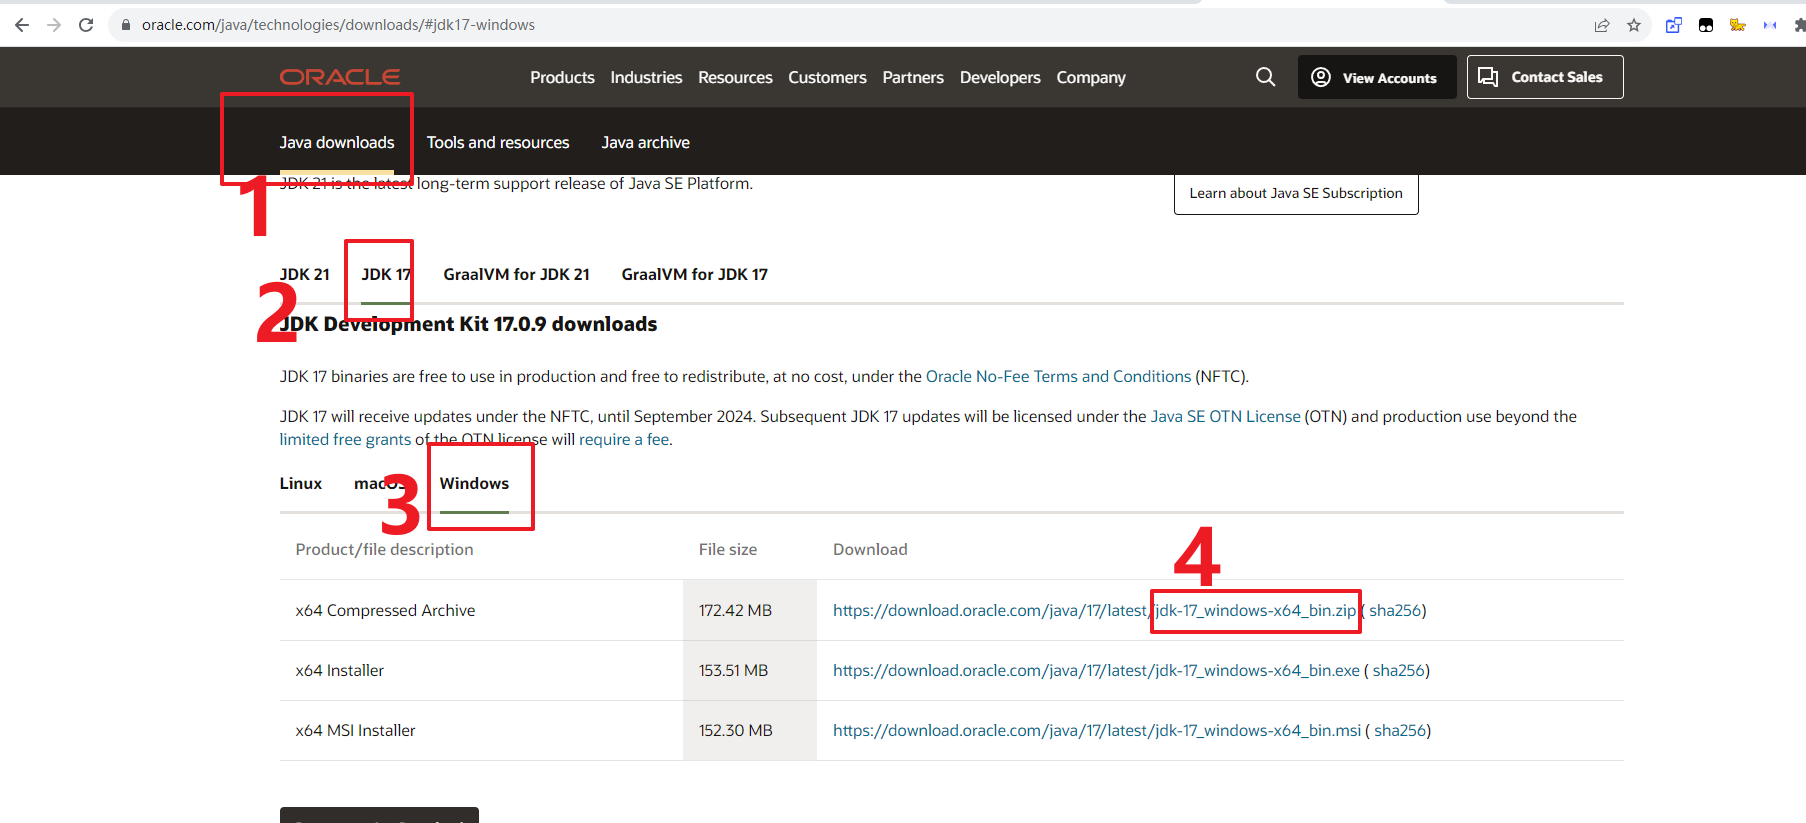Select the Windows platform tab
The height and width of the screenshot is (823, 1806).
tap(474, 483)
